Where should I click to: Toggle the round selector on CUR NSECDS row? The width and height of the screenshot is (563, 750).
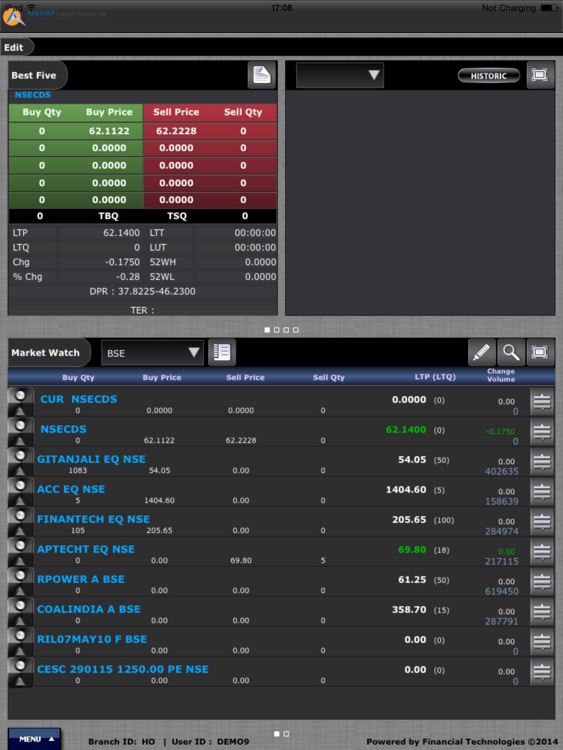pyautogui.click(x=20, y=396)
